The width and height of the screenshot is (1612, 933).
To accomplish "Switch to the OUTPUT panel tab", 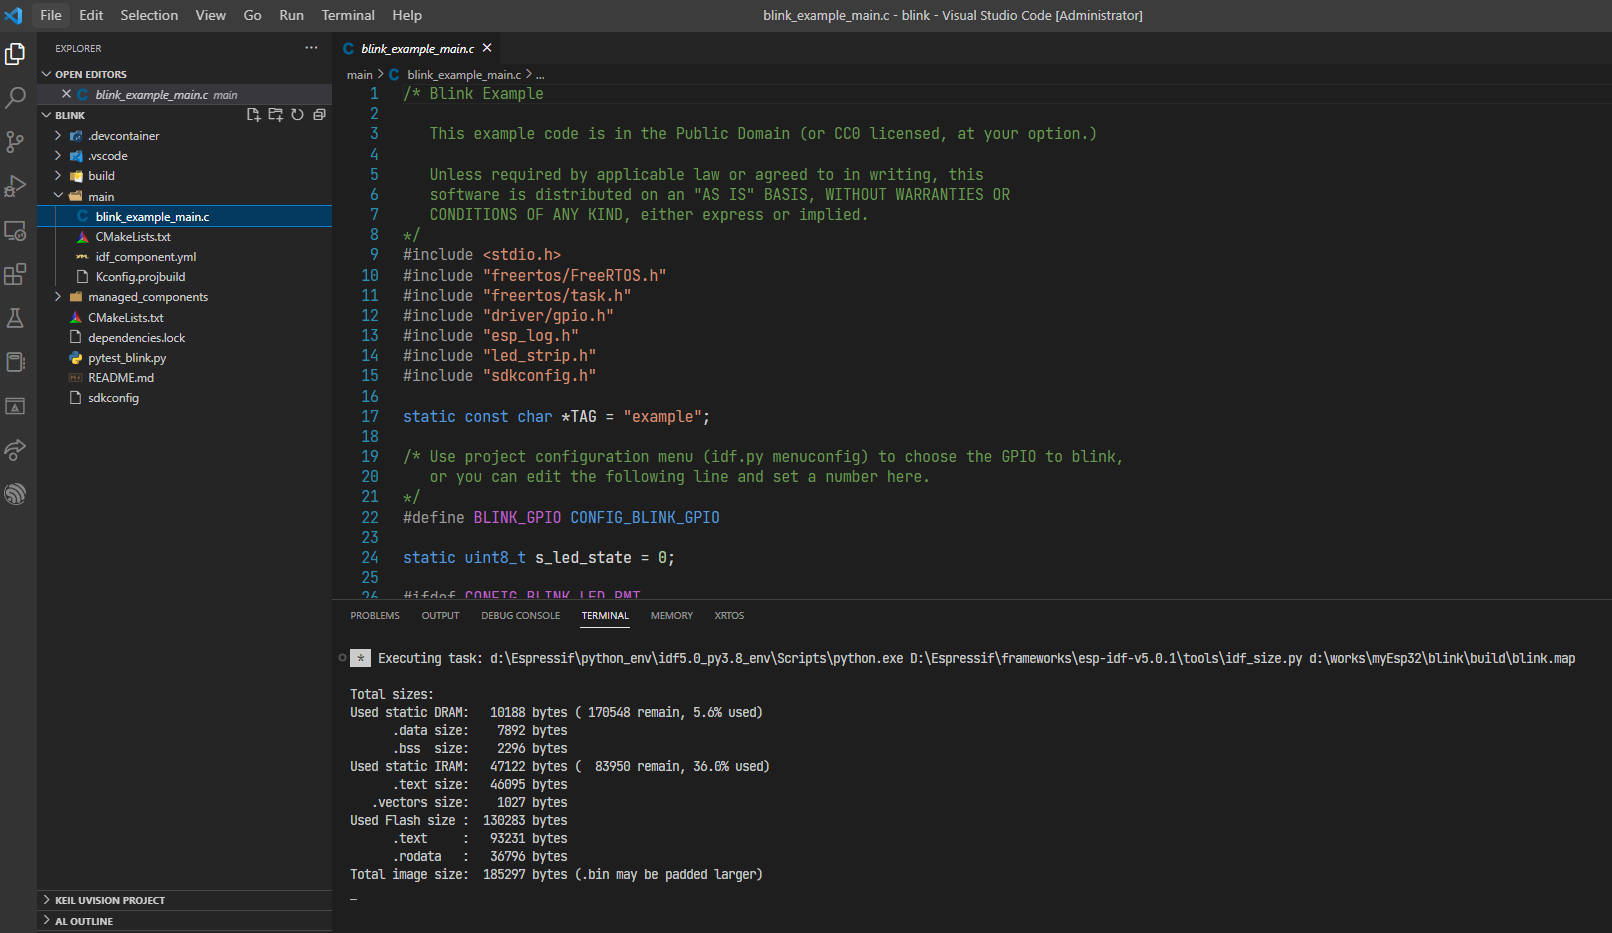I will pyautogui.click(x=440, y=616).
